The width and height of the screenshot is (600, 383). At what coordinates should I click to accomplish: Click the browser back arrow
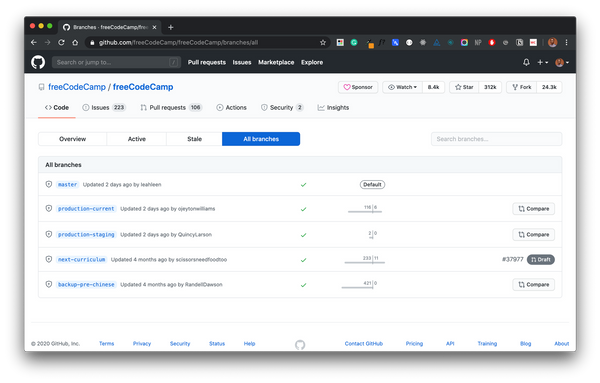click(x=34, y=42)
